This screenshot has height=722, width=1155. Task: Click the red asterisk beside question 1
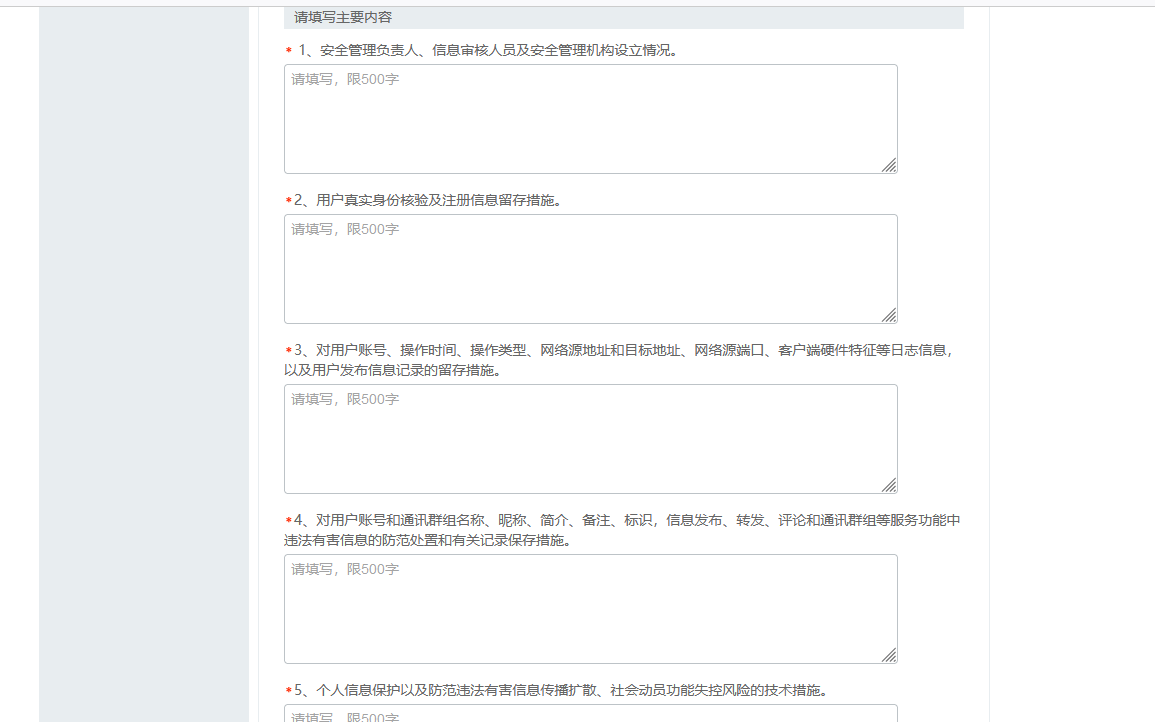pos(289,51)
